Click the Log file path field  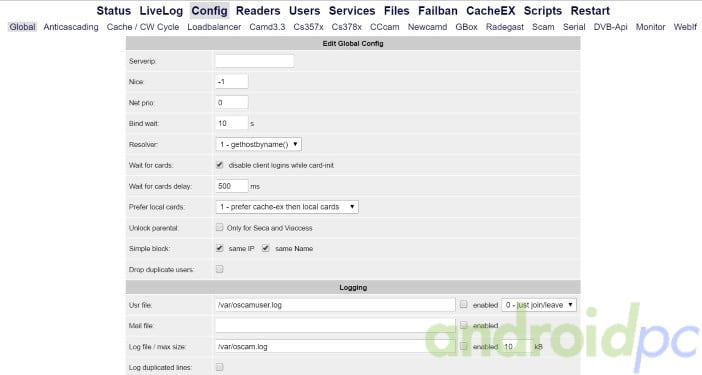point(335,346)
